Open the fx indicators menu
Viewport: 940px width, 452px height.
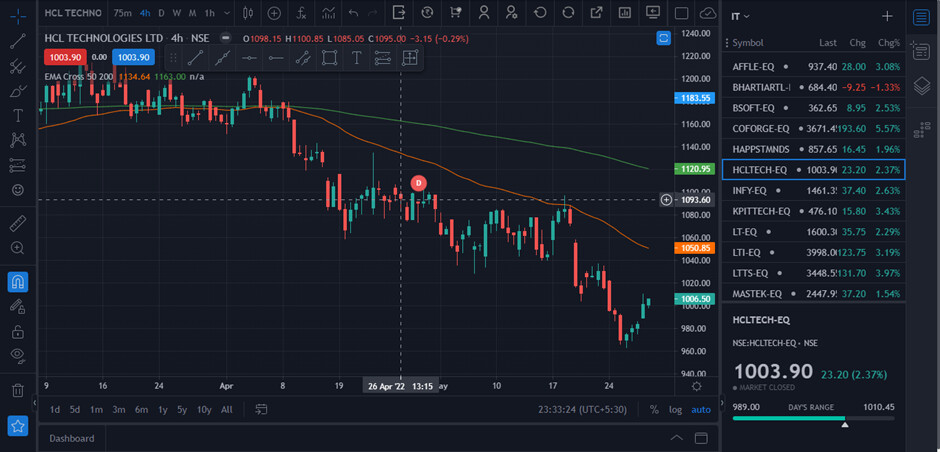tap(302, 13)
